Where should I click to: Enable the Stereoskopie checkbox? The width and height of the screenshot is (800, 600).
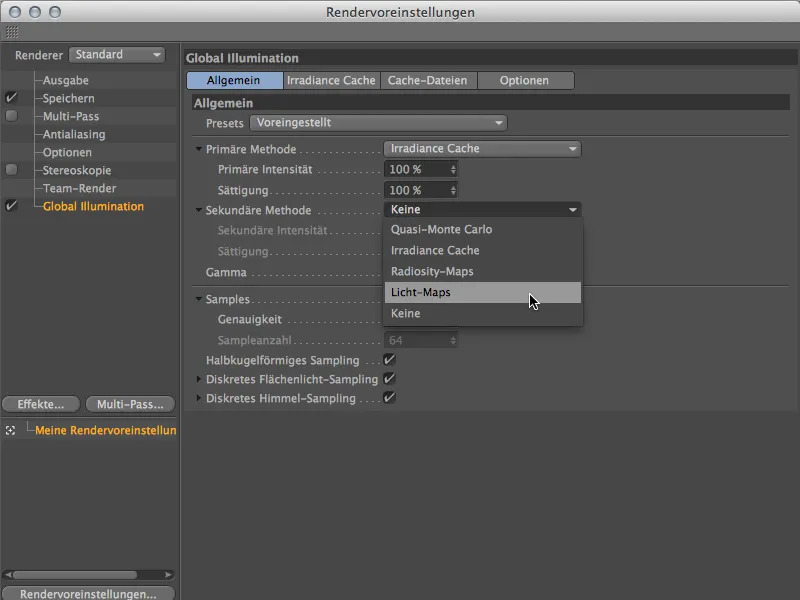pyautogui.click(x=11, y=169)
